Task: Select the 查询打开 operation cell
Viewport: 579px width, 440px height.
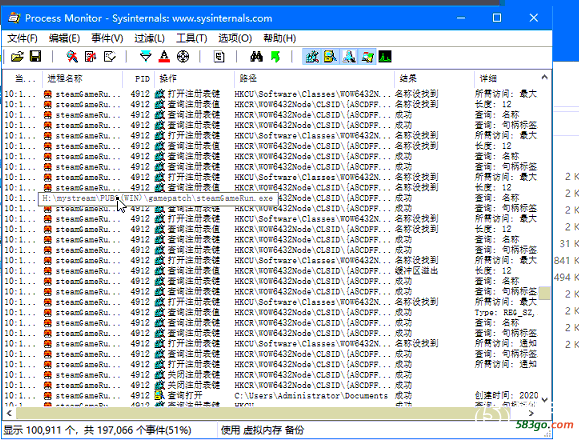Action: [185, 396]
